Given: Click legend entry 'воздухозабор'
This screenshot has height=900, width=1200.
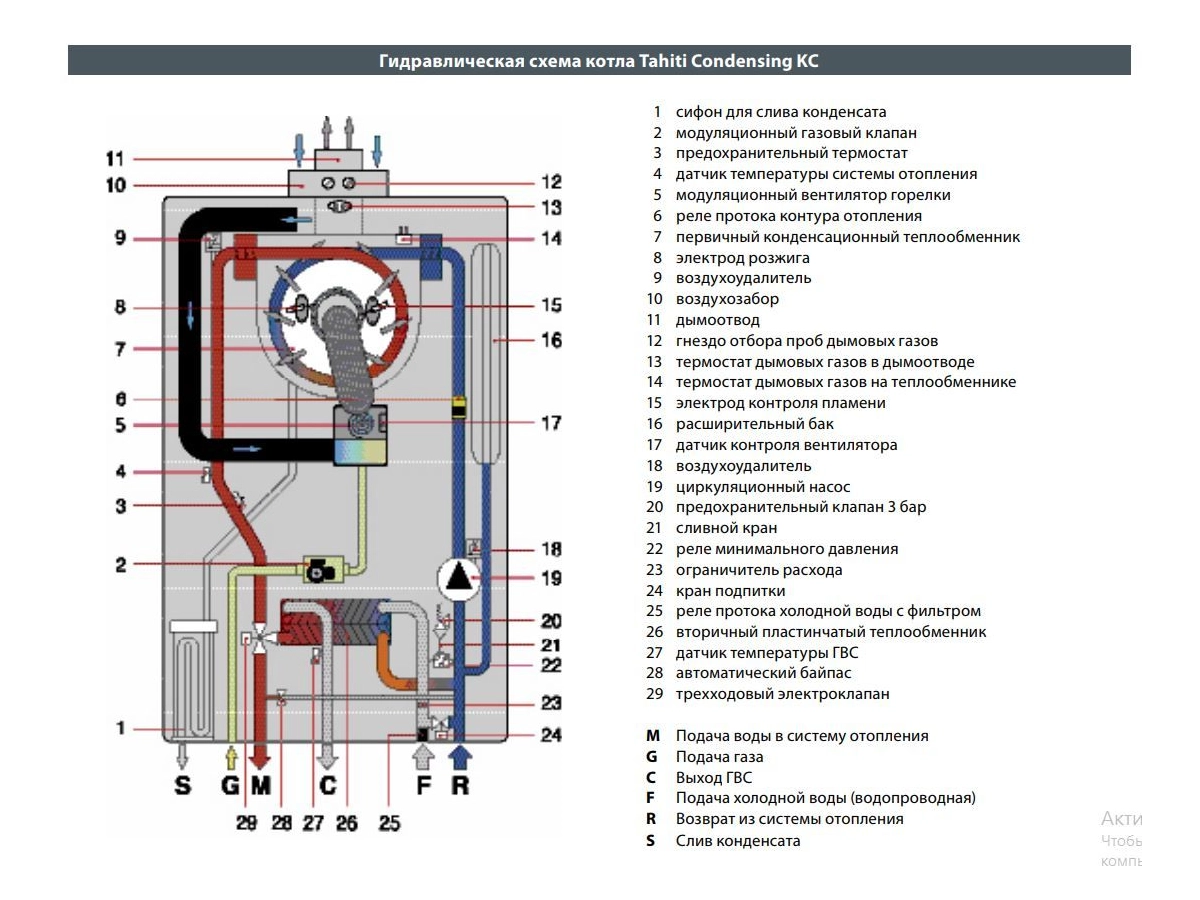Looking at the screenshot, I should [727, 299].
